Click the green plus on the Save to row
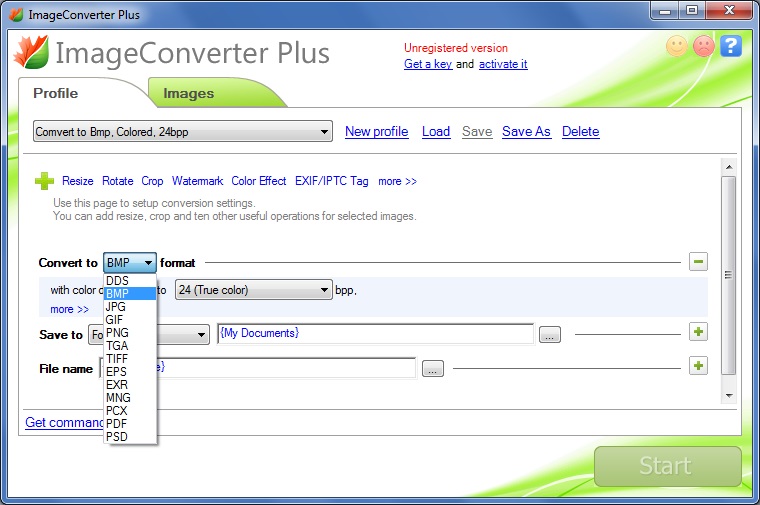 tap(698, 332)
